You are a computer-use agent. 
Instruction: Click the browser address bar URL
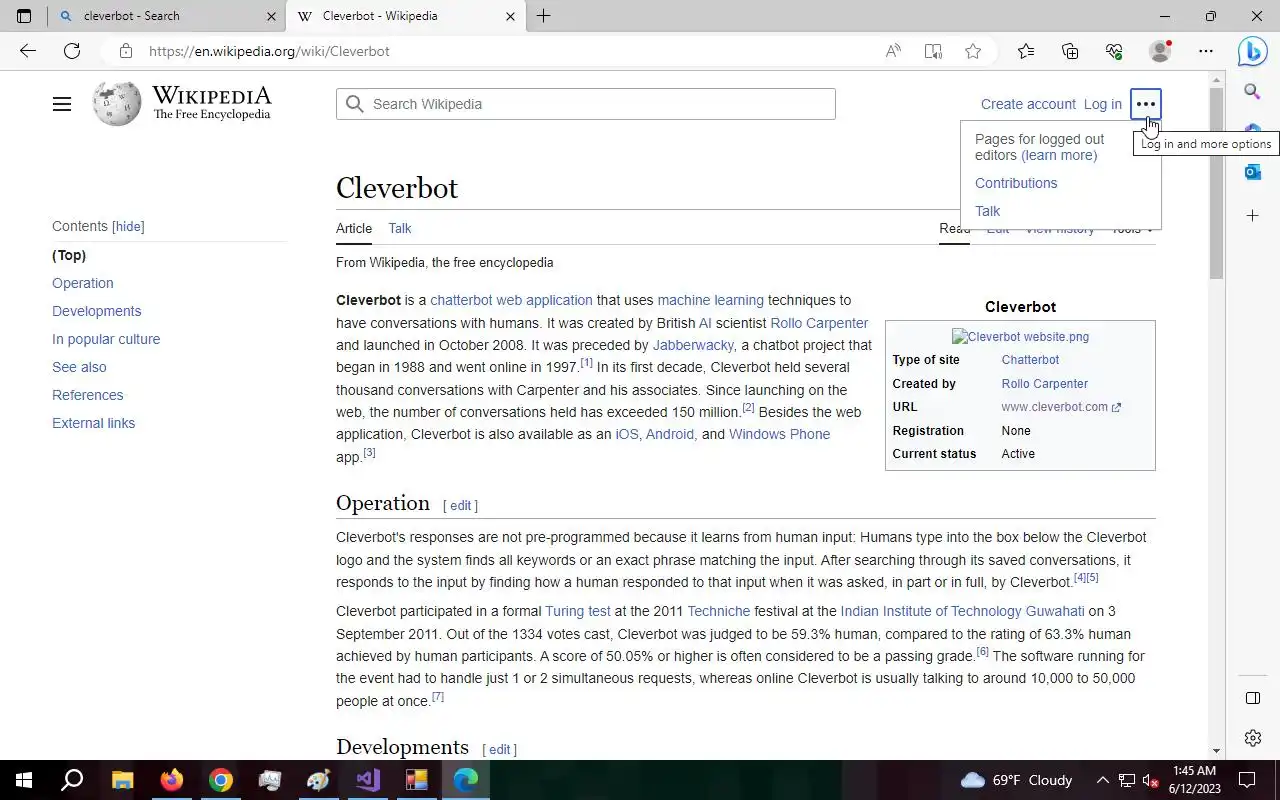[x=269, y=51]
